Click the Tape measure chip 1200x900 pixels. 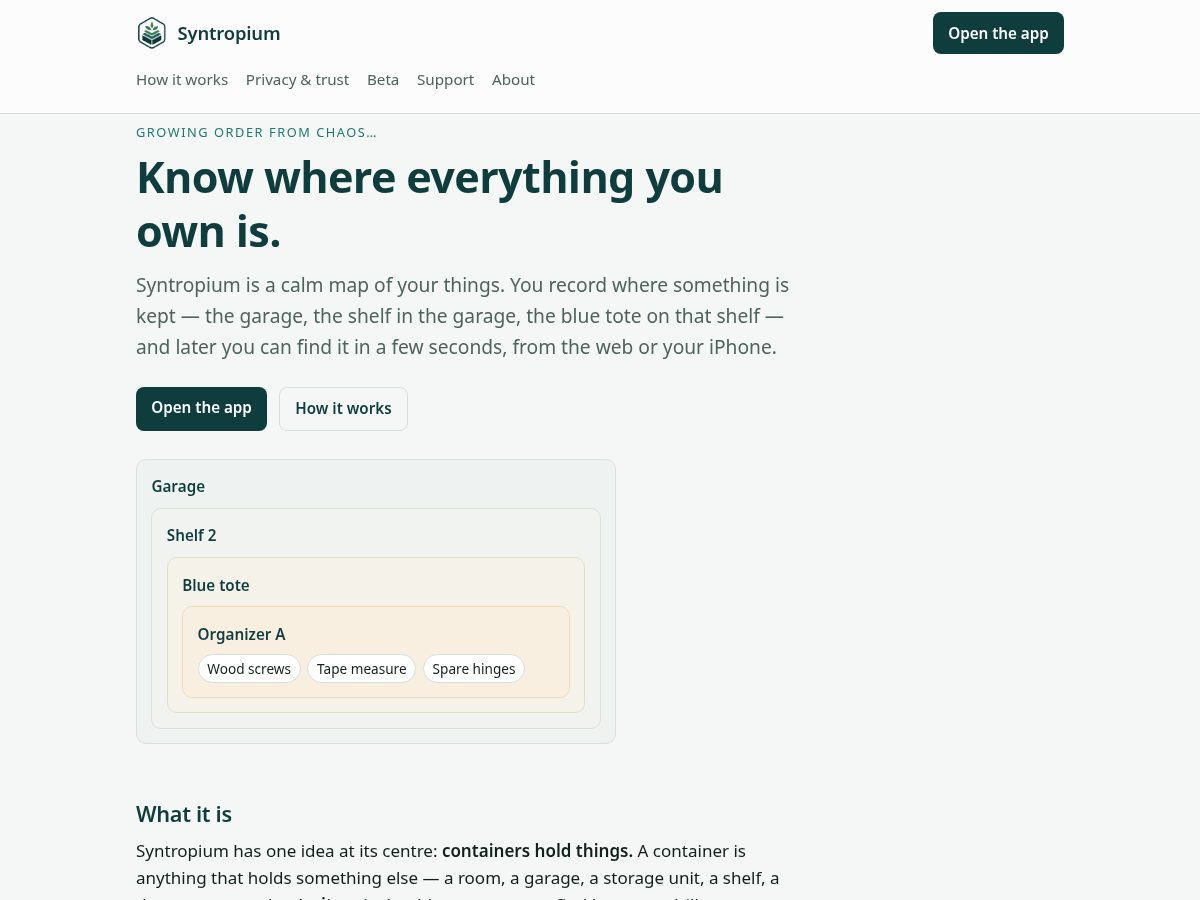tap(362, 669)
